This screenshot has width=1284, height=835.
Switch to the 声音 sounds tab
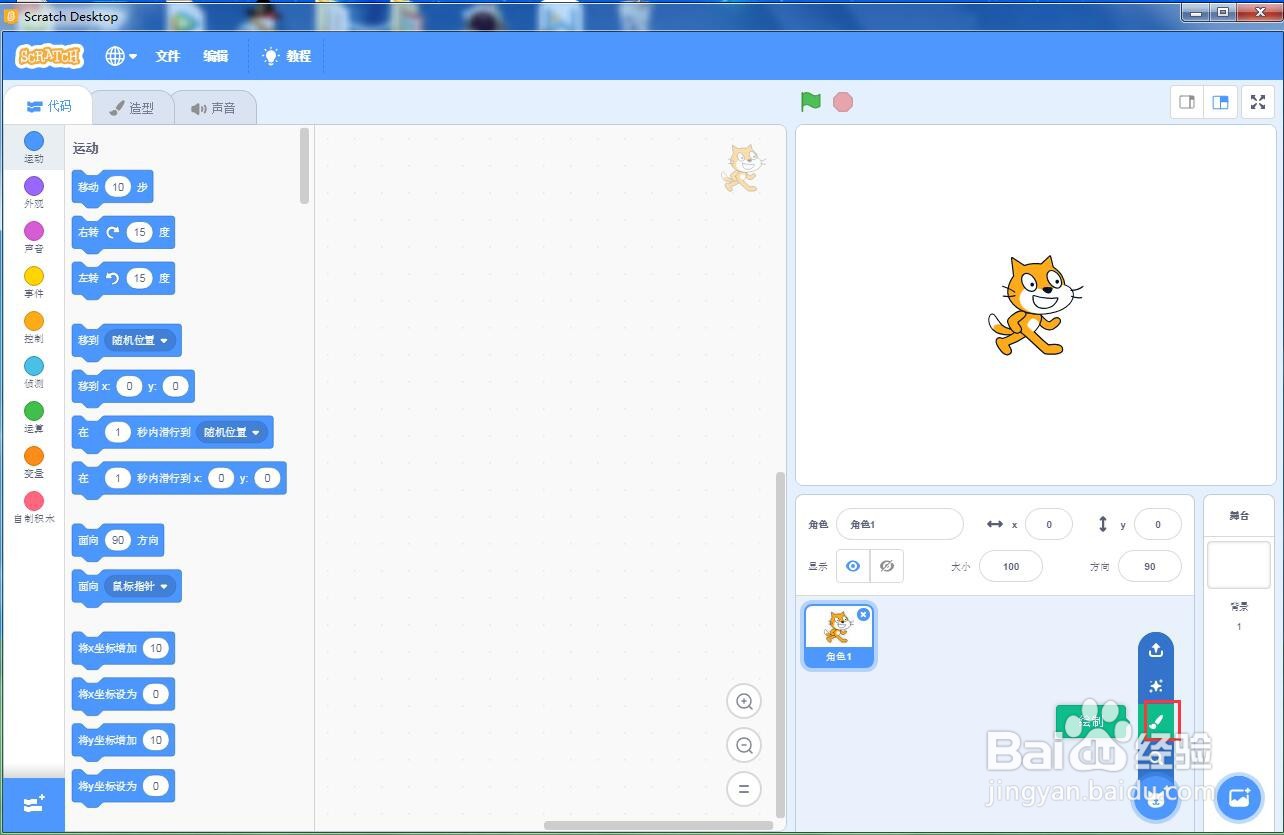point(214,108)
